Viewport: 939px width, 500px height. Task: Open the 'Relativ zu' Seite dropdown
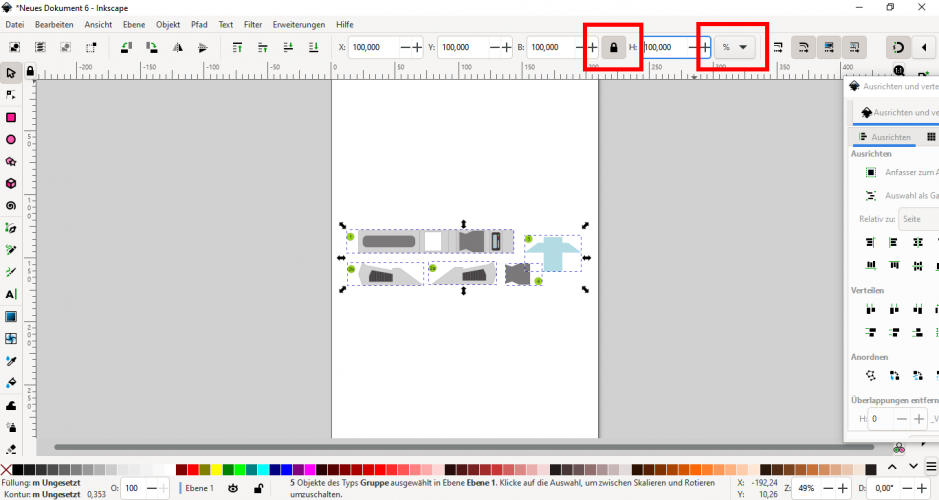(x=919, y=219)
